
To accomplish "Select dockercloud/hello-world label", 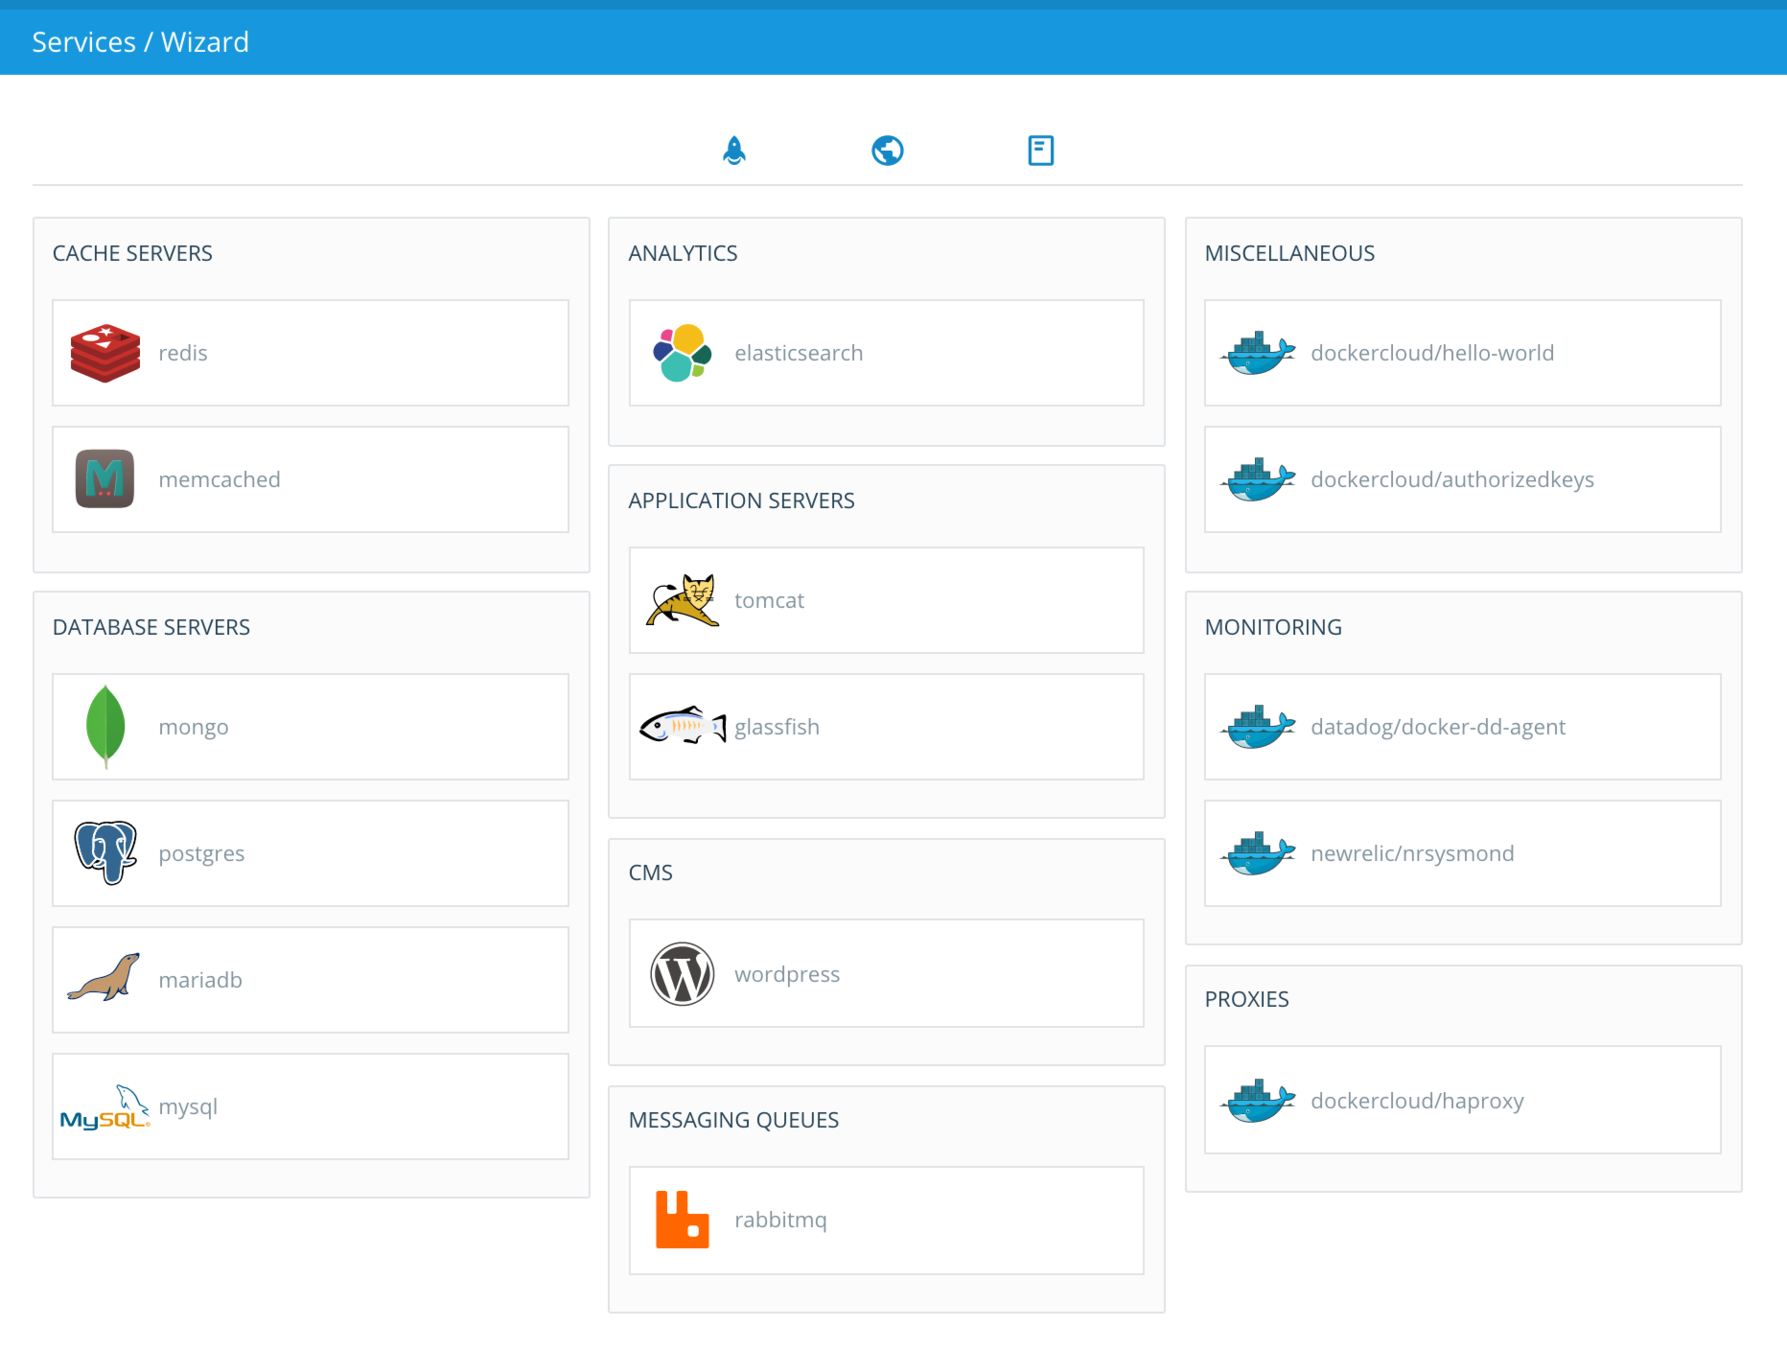I will click(1432, 353).
